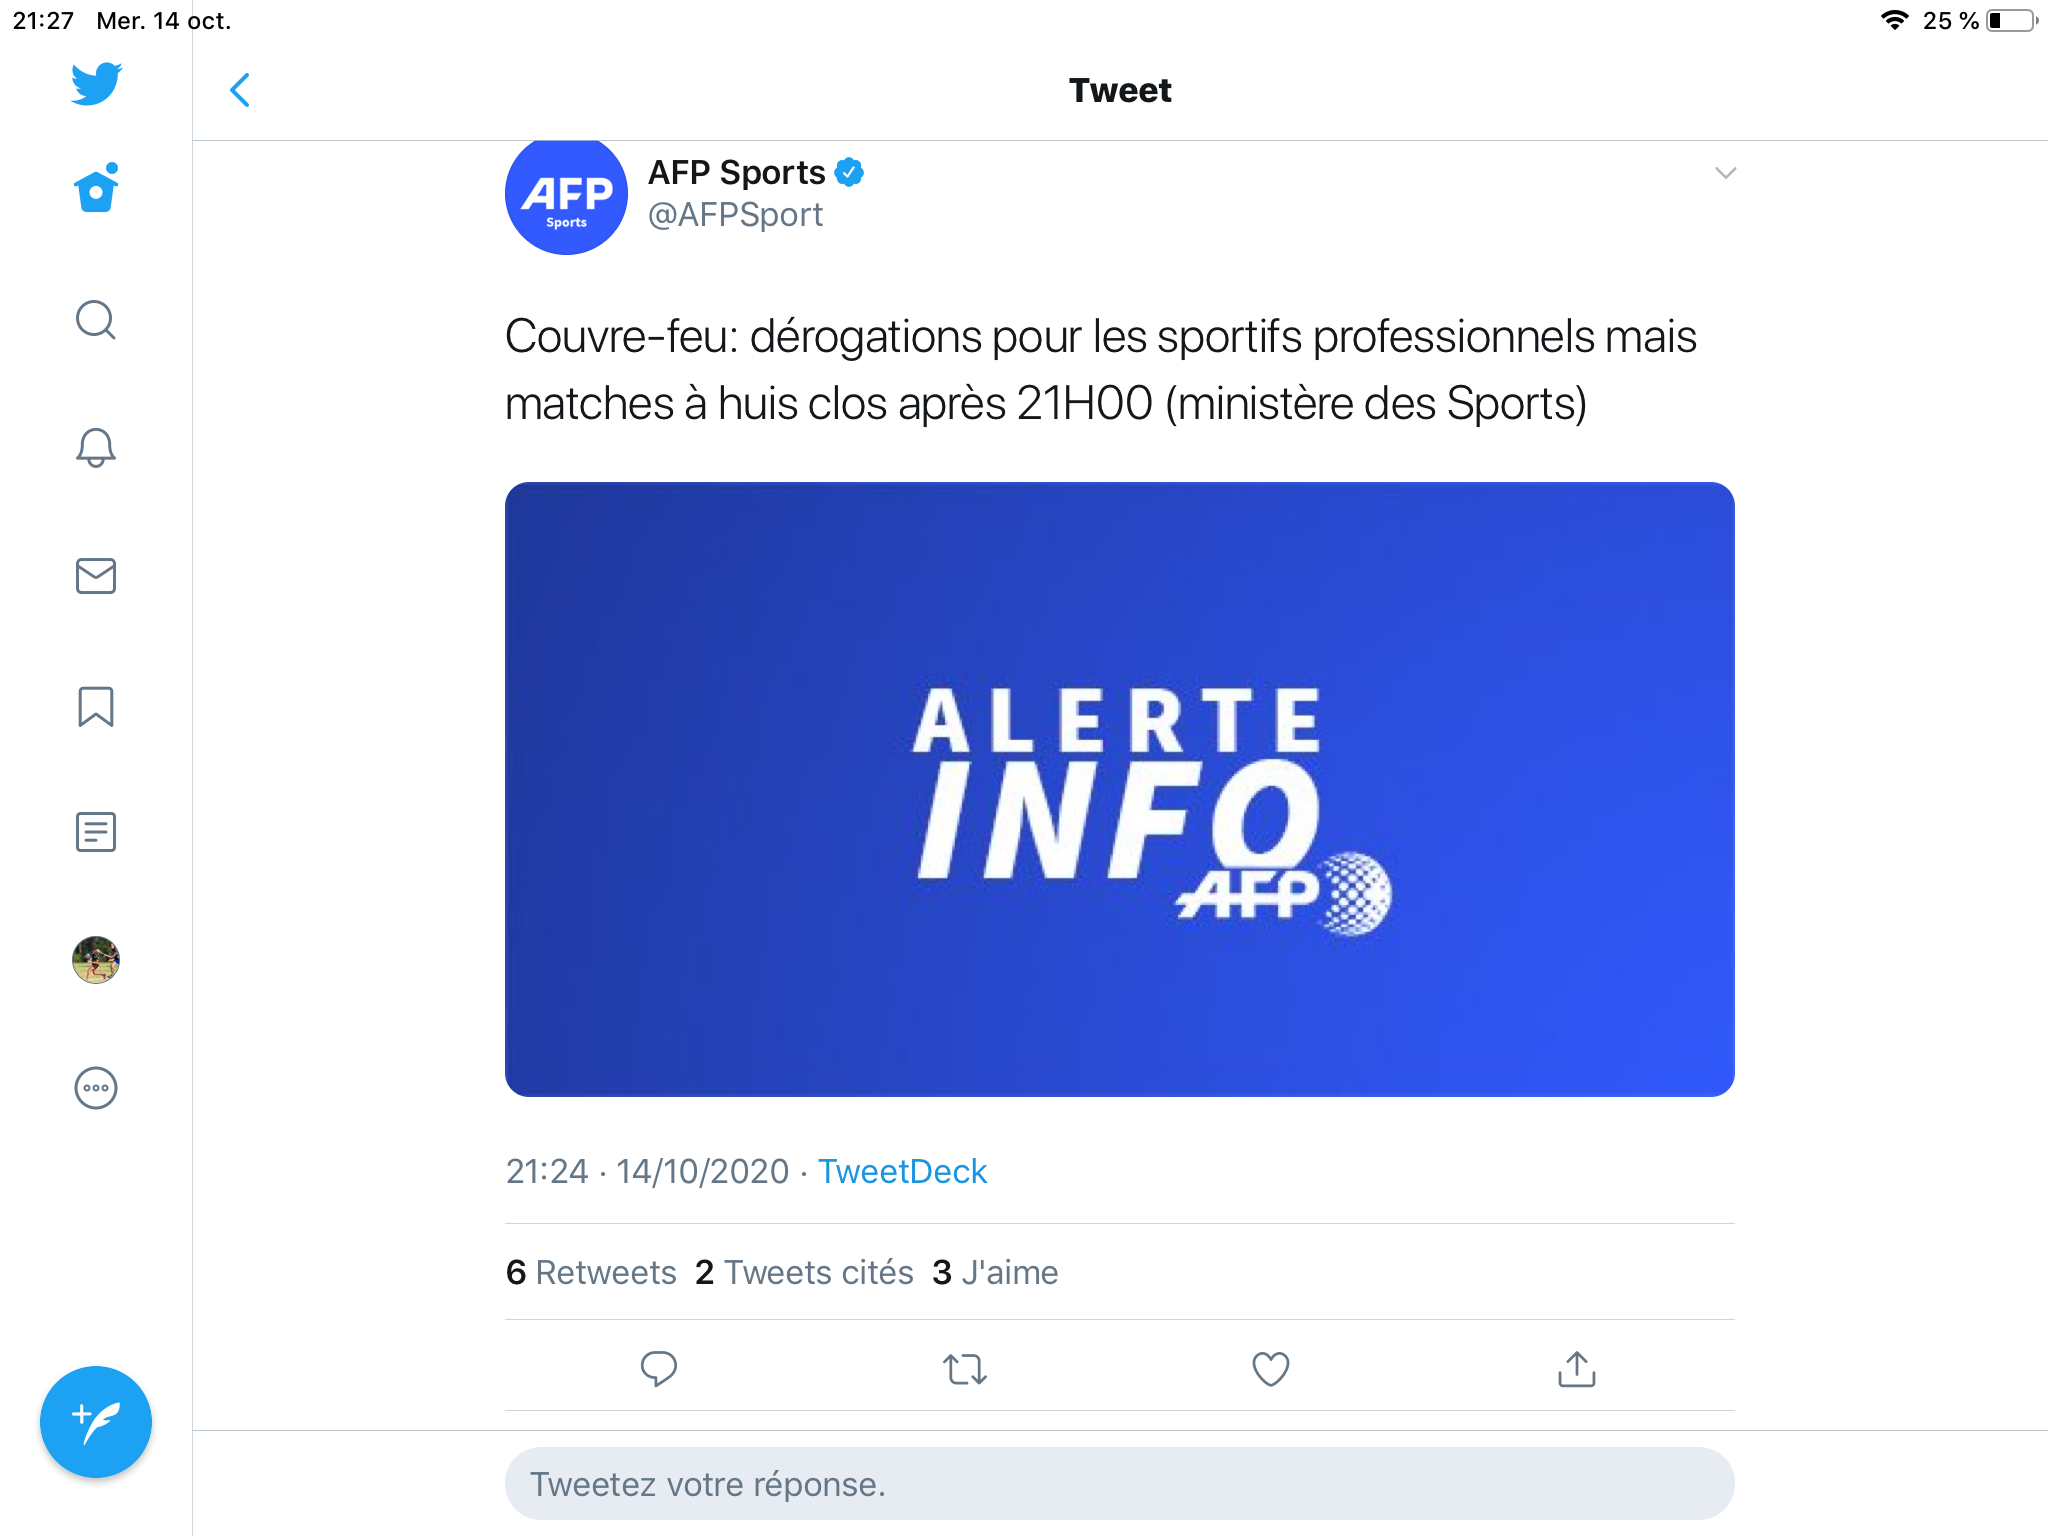Open direct messages envelope
The height and width of the screenshot is (1536, 2048).
(x=96, y=576)
